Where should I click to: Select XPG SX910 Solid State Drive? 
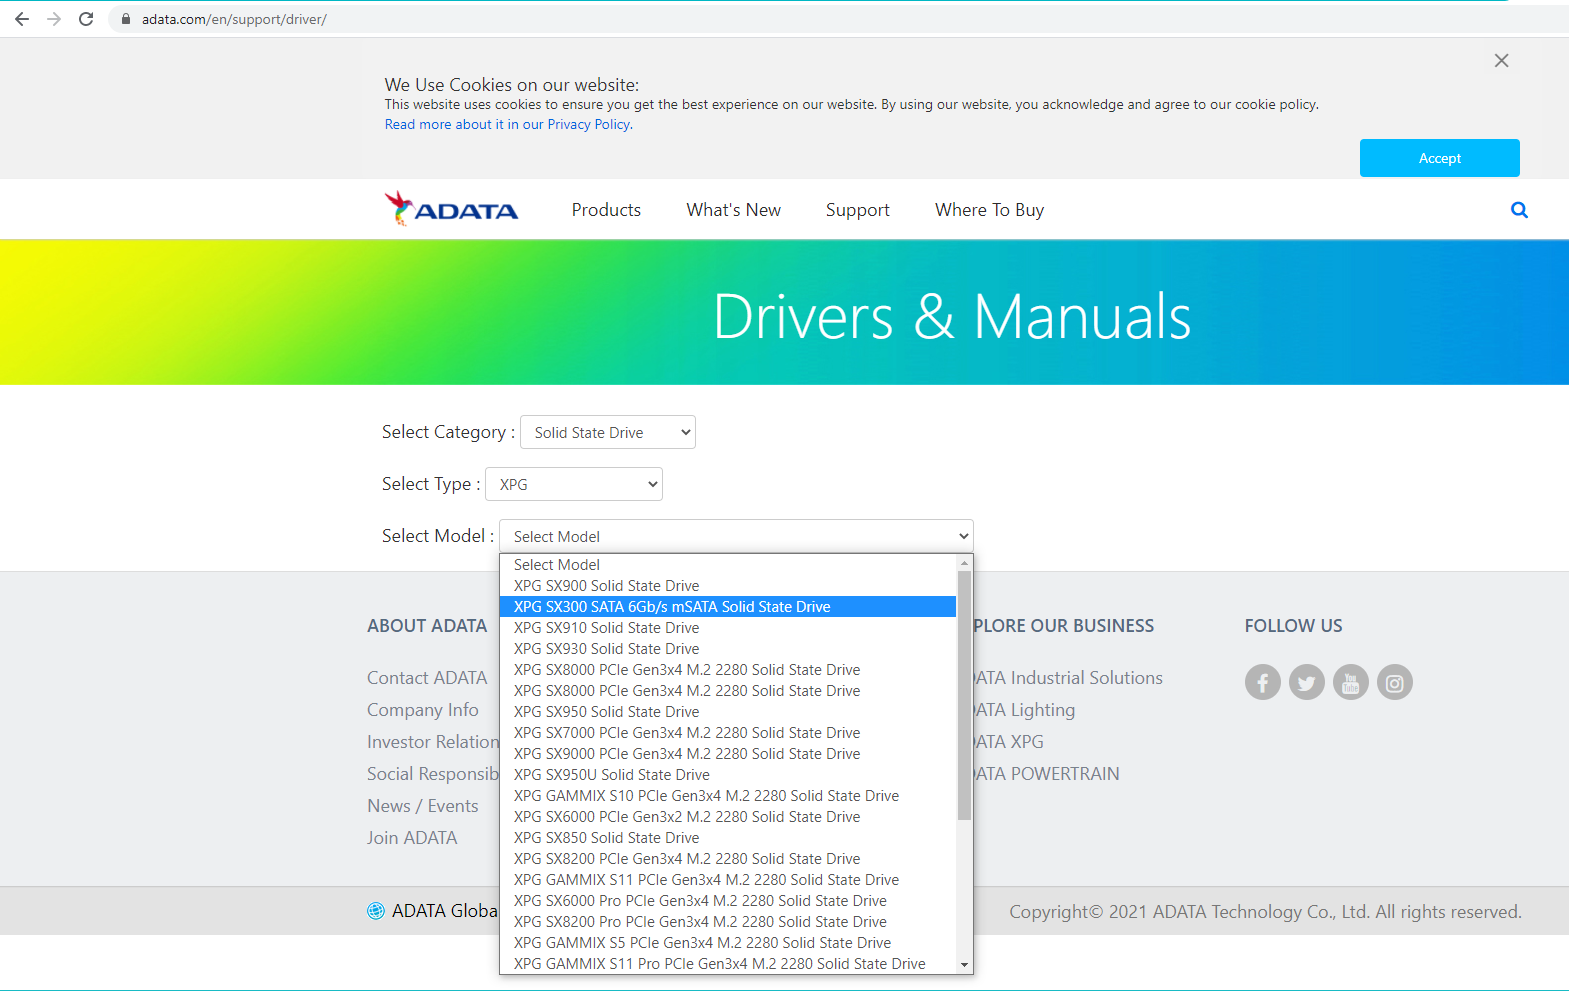point(728,628)
